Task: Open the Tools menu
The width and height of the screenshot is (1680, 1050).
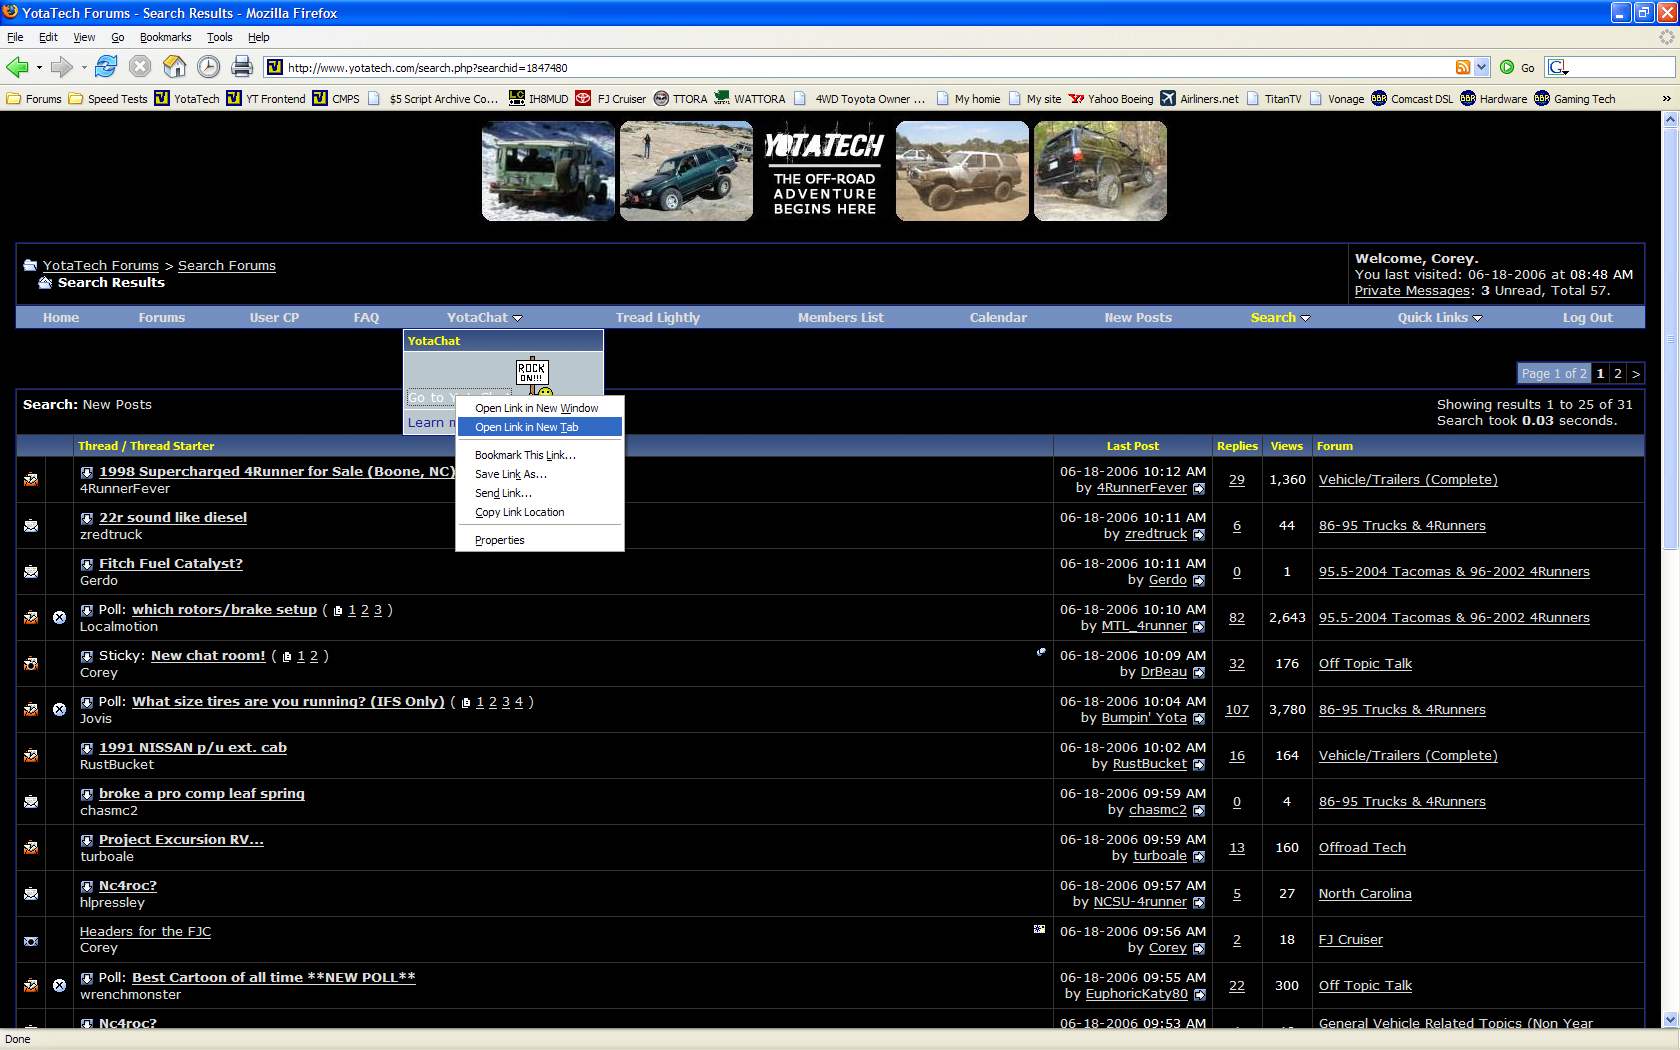Action: 219,37
